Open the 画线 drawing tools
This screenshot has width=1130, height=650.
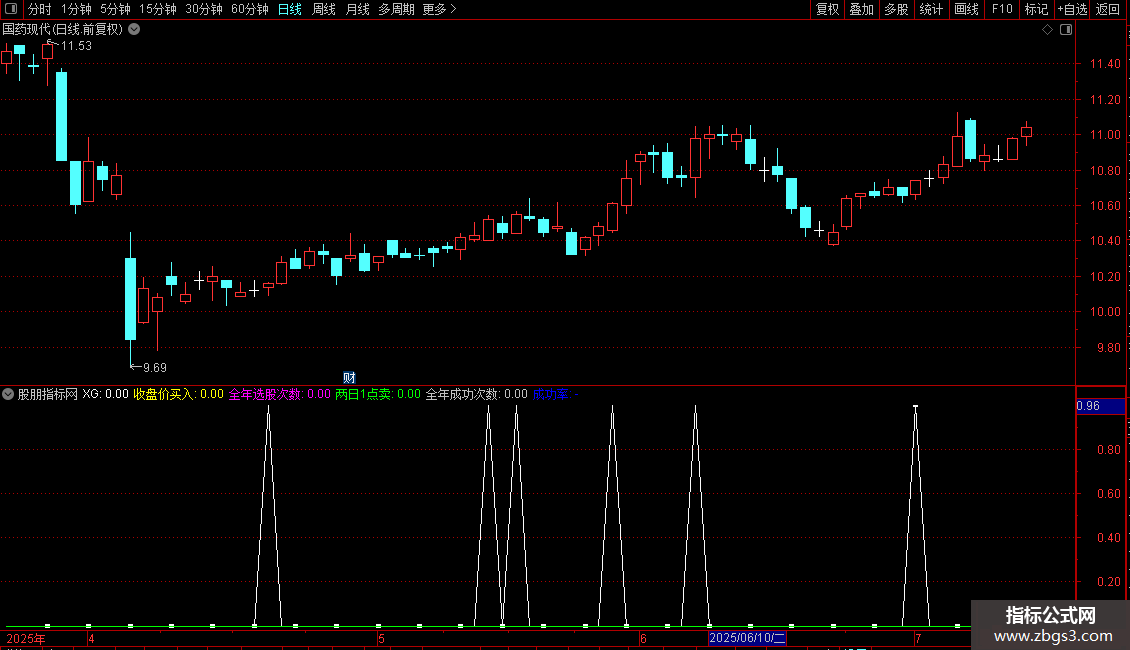pyautogui.click(x=966, y=9)
